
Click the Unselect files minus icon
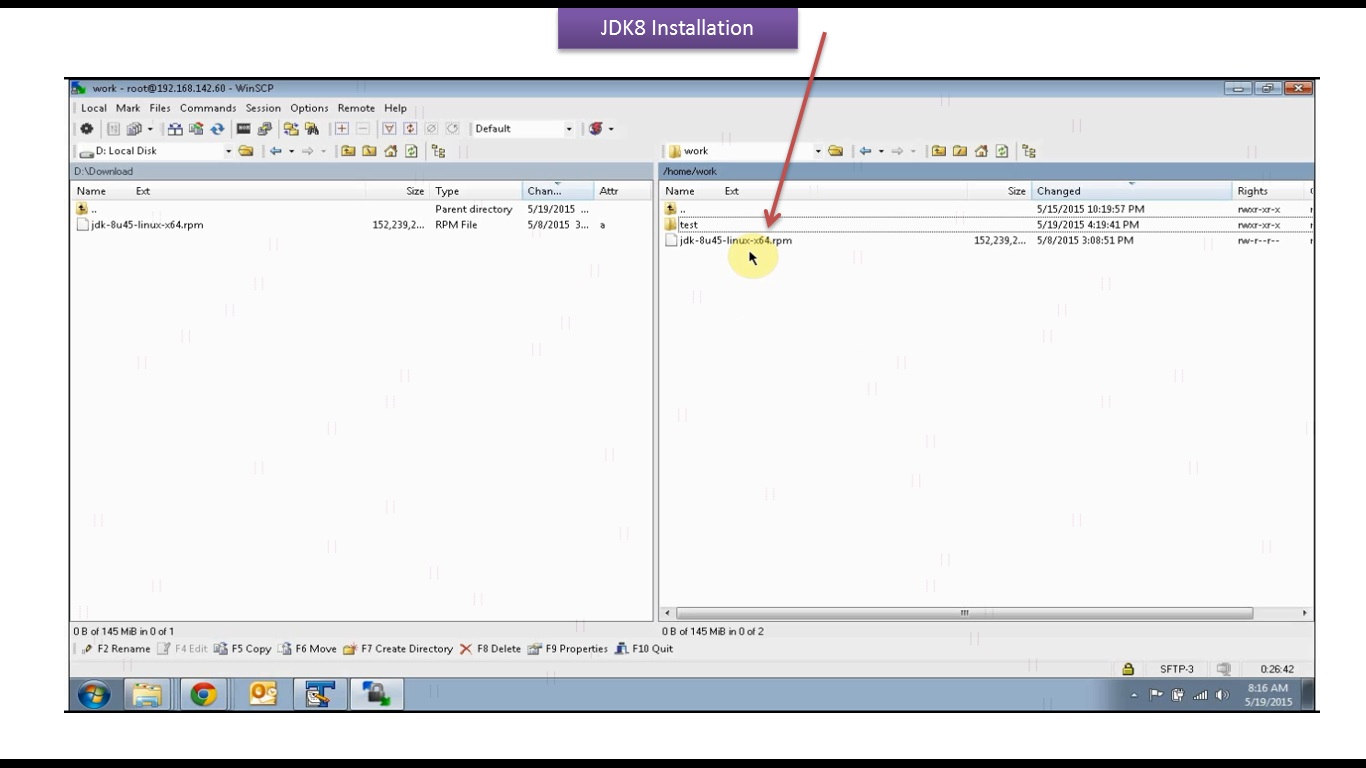click(363, 129)
